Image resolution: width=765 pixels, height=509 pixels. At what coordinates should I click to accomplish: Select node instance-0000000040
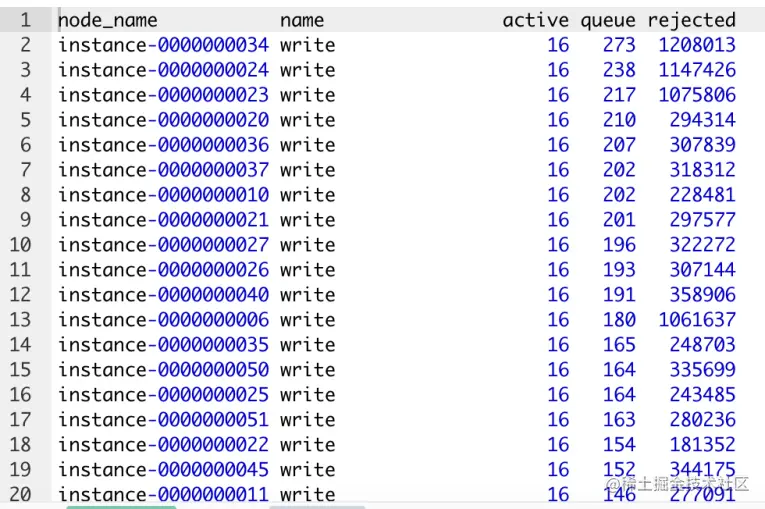163,295
